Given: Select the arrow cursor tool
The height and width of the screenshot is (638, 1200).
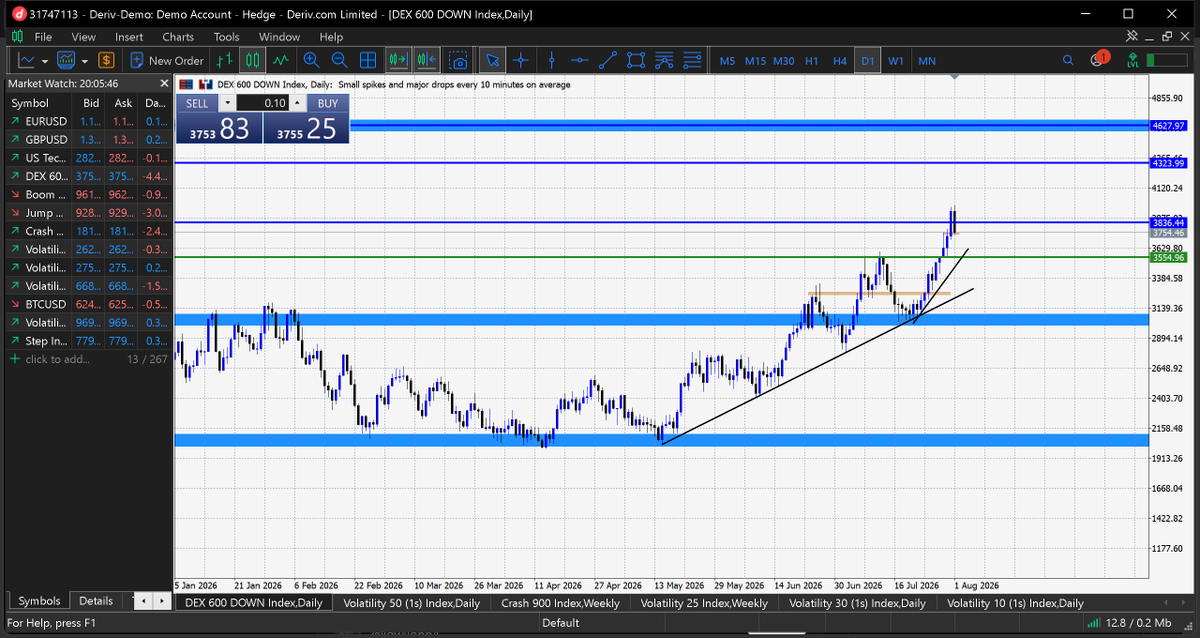Looking at the screenshot, I should point(492,60).
